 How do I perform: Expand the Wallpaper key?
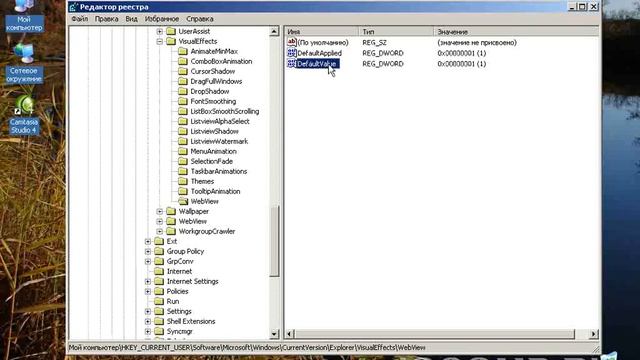160,211
